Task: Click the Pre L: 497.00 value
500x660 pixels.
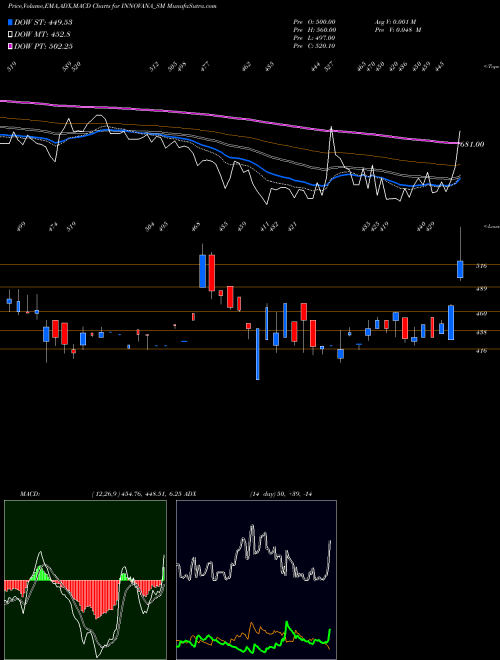Action: pyautogui.click(x=314, y=38)
